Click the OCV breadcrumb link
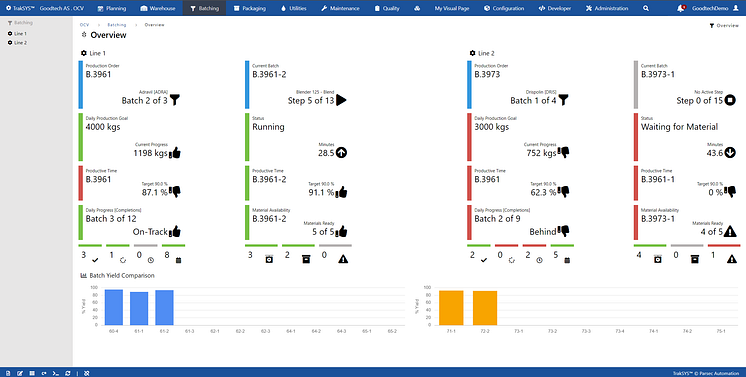The width and height of the screenshot is (746, 377). 84,25
